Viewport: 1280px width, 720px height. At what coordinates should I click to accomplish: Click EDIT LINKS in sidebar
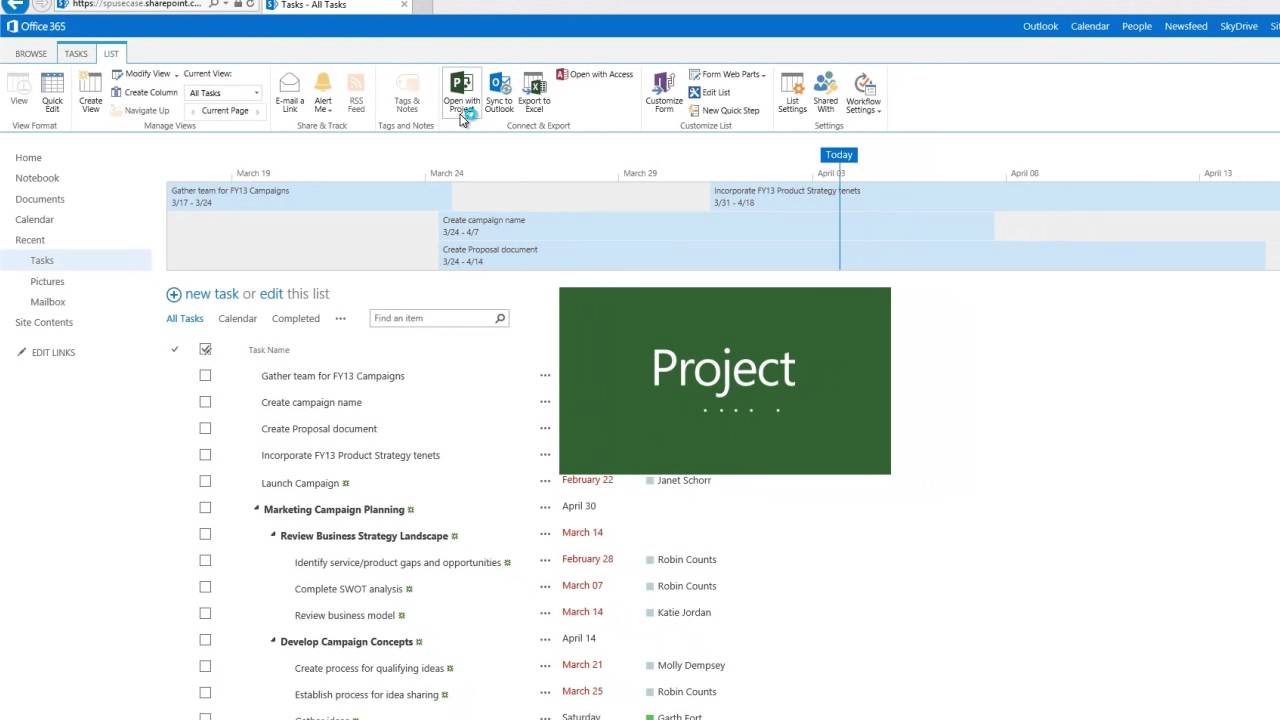click(x=46, y=352)
